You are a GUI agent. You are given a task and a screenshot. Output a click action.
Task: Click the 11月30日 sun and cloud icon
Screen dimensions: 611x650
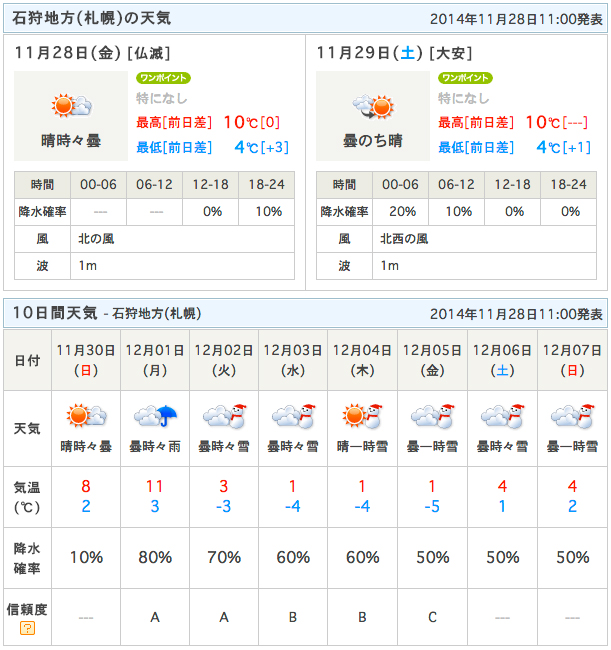click(x=86, y=415)
